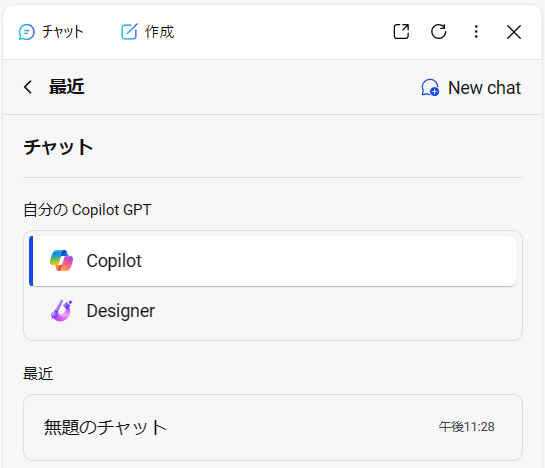Click the Copilot rainbow logo icon

(62, 260)
